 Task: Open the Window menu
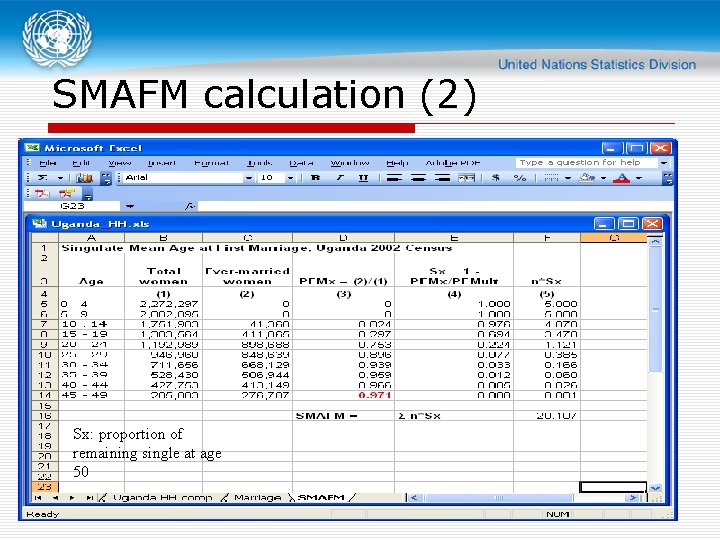click(350, 163)
